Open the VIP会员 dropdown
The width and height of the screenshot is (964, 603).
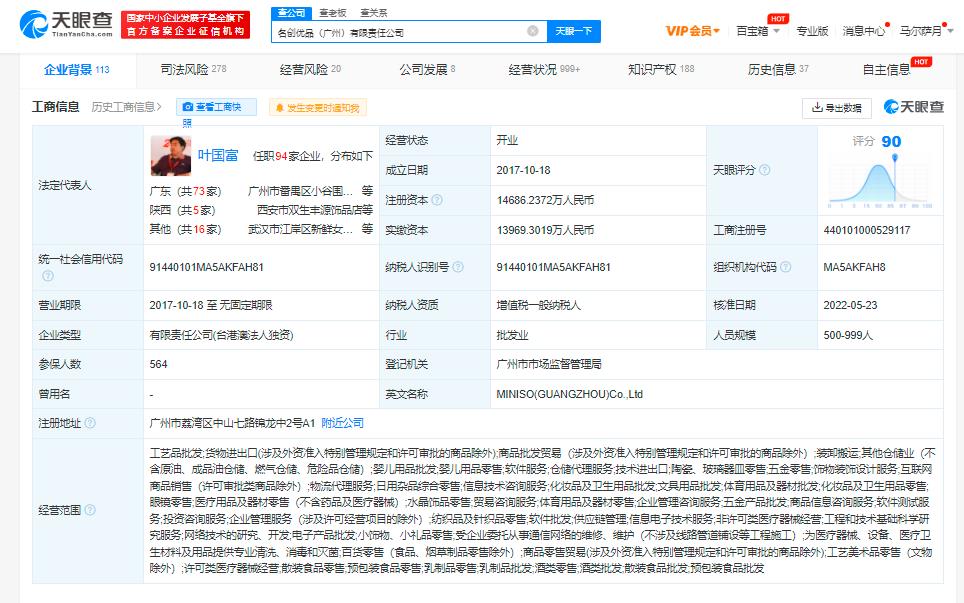coord(693,31)
